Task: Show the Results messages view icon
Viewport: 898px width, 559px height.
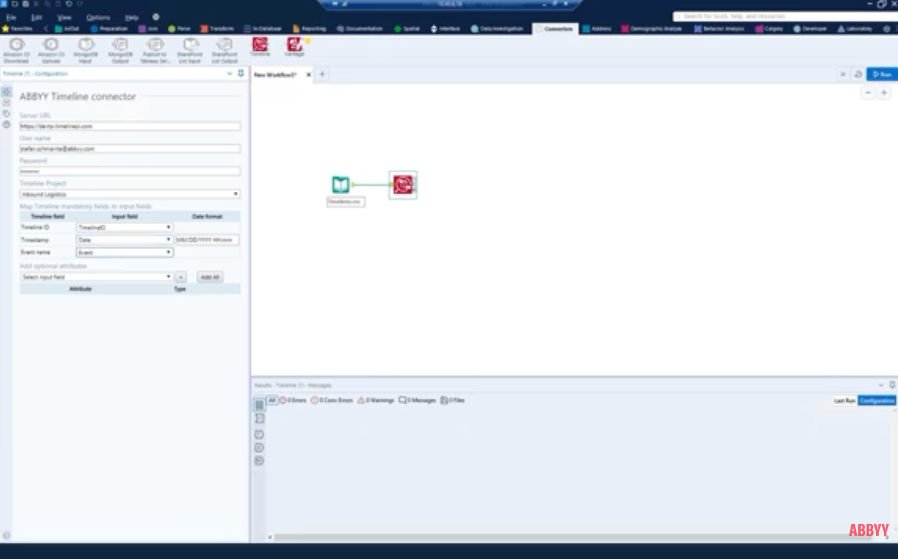Action: (259, 405)
